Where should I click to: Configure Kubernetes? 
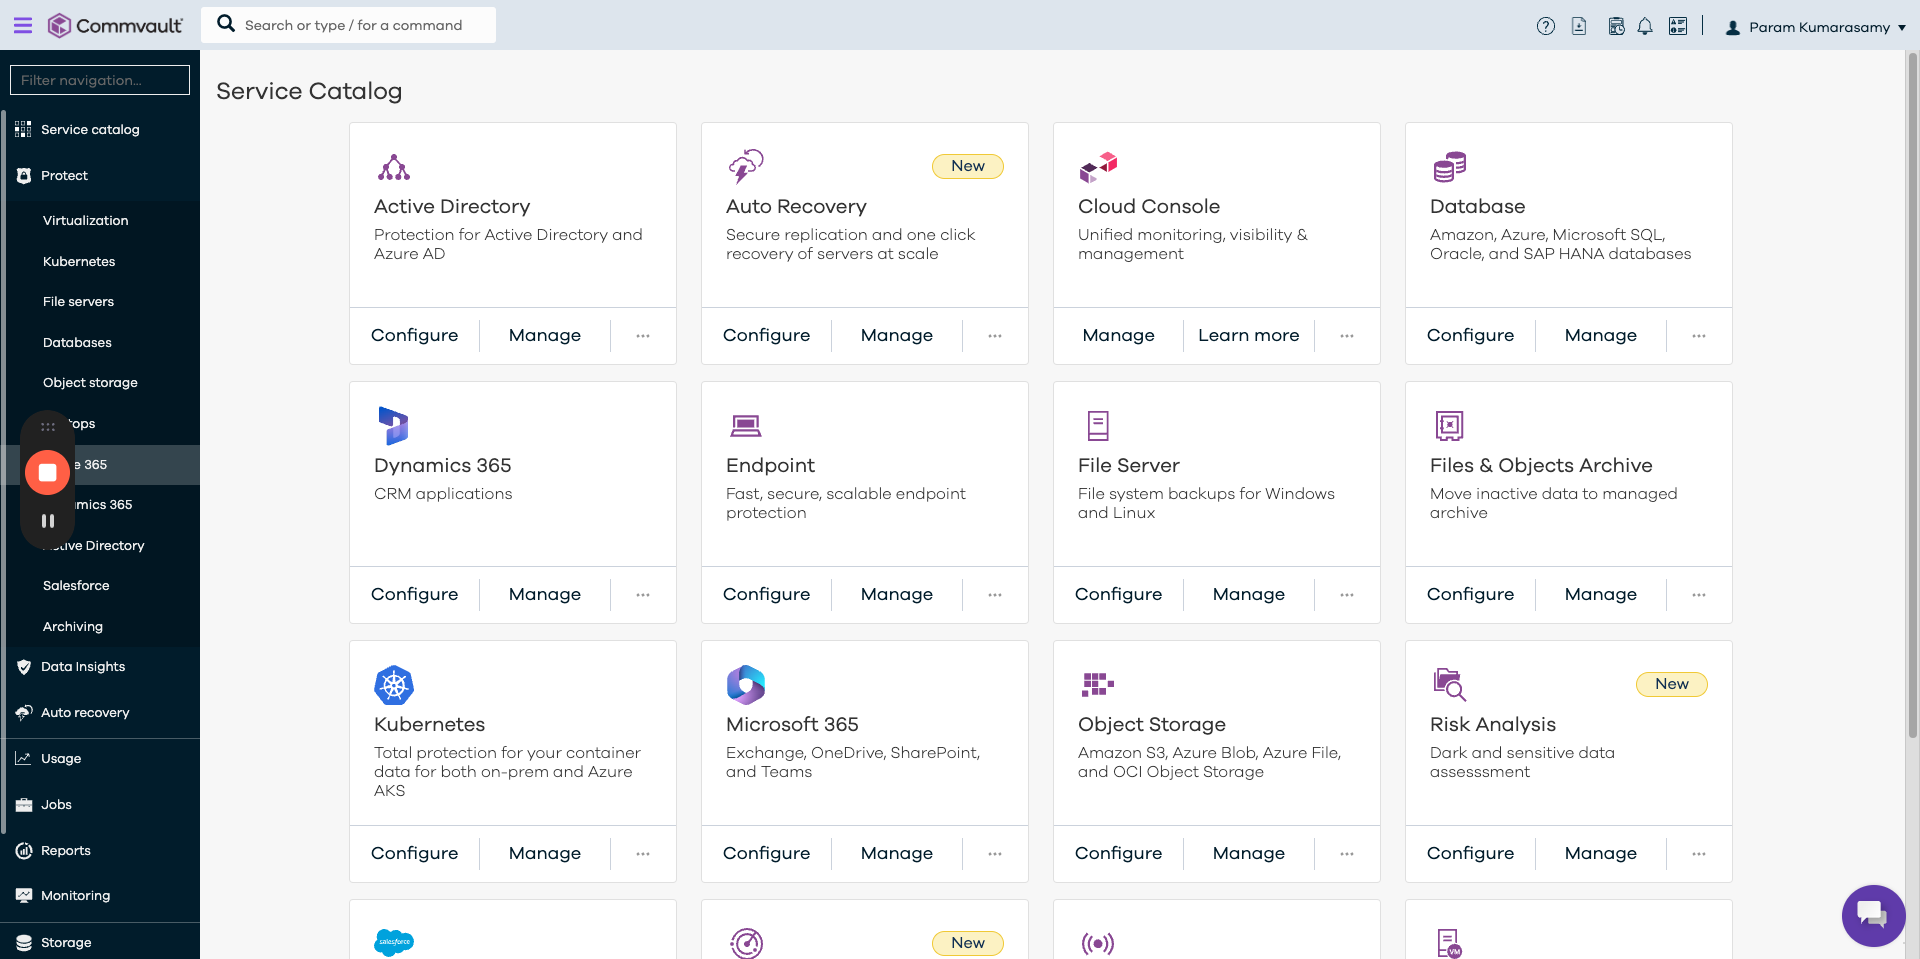pyautogui.click(x=415, y=854)
